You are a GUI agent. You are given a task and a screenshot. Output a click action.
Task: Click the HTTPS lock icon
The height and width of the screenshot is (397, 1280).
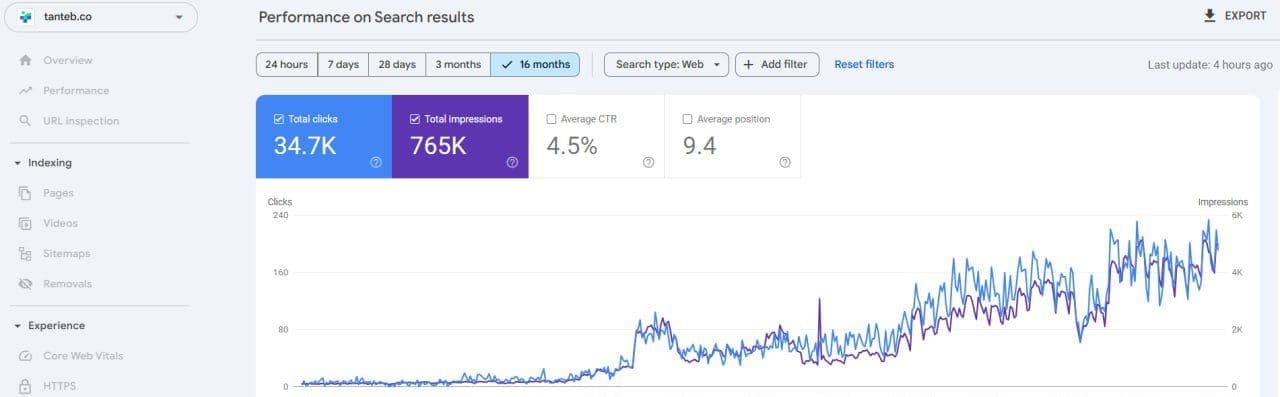(25, 386)
